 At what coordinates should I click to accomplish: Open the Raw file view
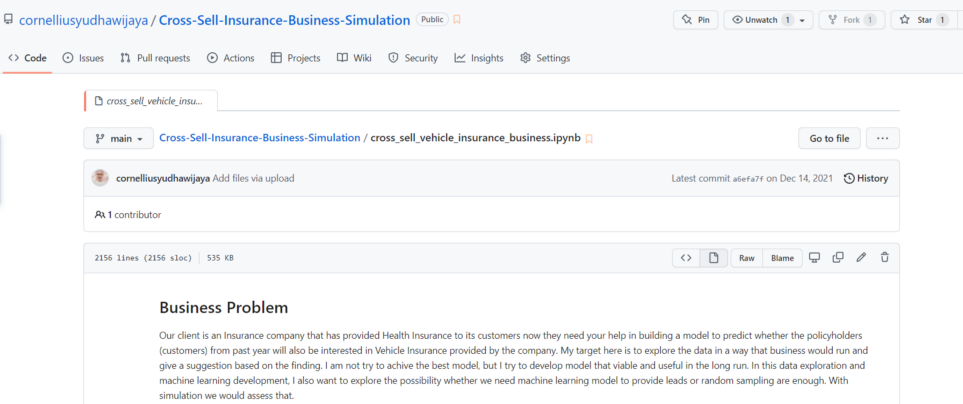746,258
